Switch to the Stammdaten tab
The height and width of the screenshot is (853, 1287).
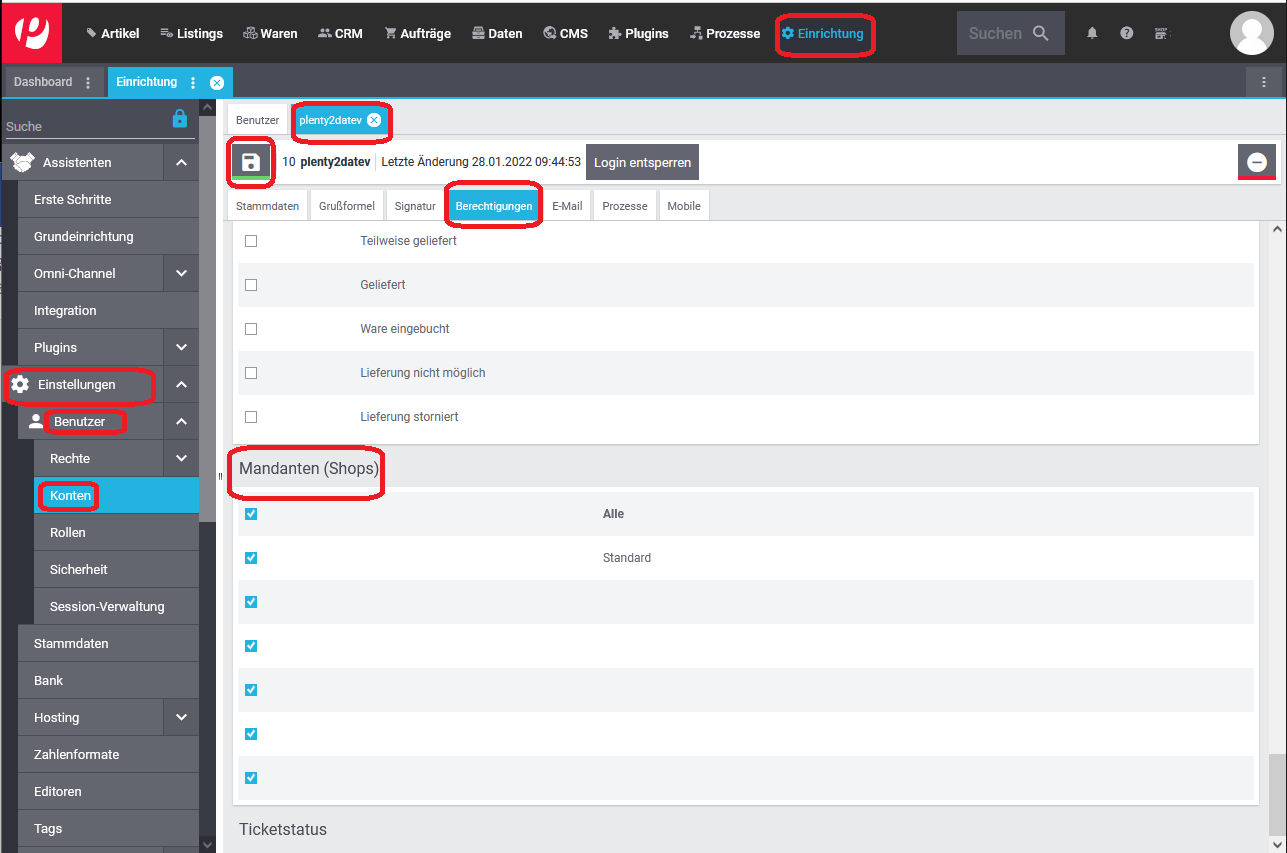click(267, 206)
